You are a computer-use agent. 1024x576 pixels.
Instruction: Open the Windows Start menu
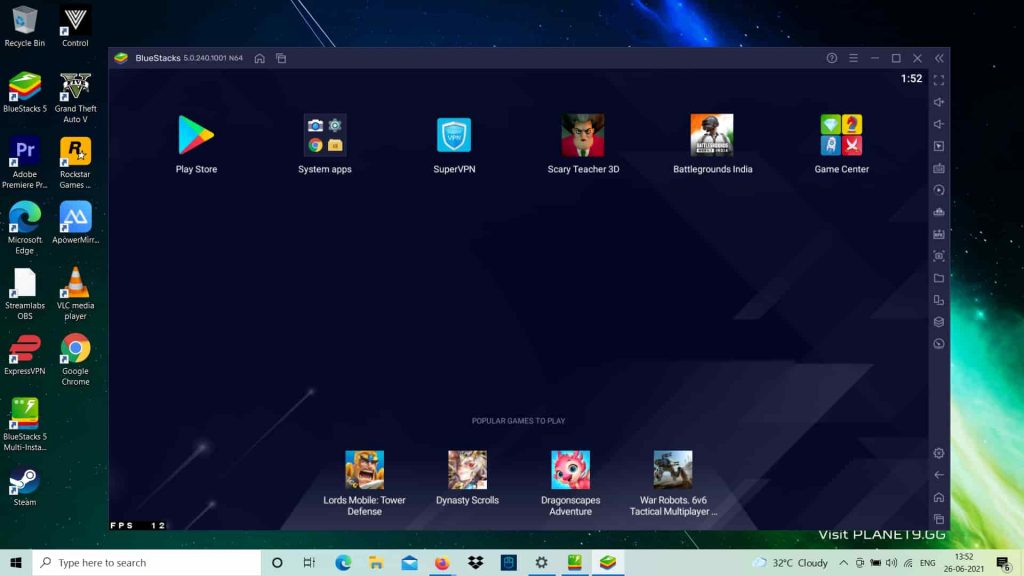pos(16,562)
